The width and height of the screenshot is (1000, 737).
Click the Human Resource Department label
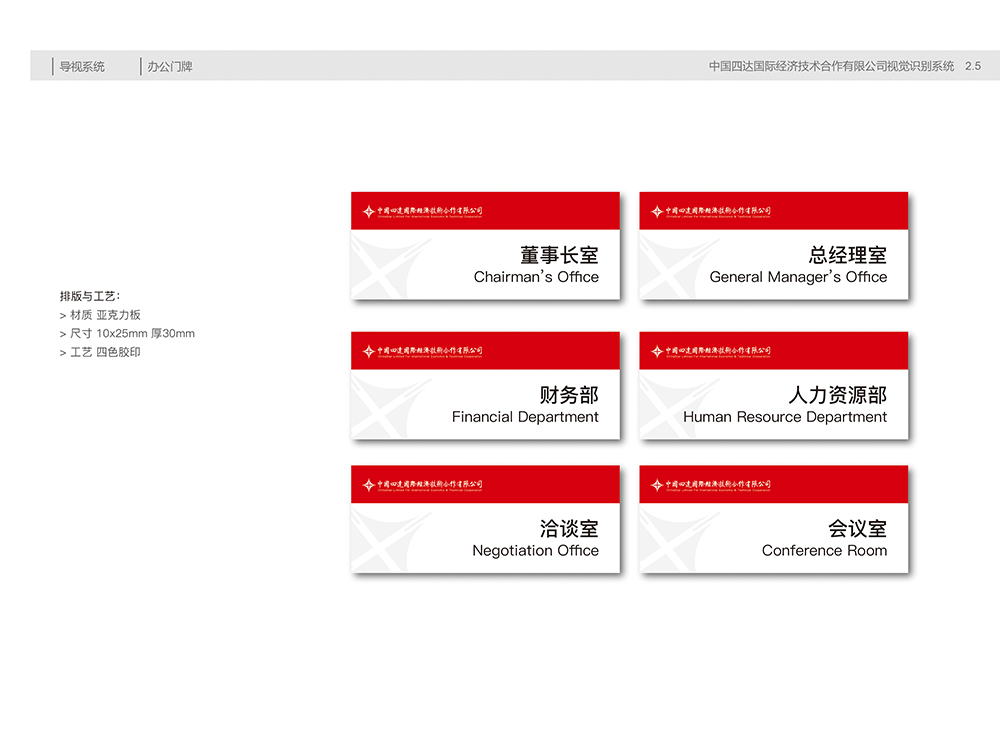pyautogui.click(x=785, y=417)
